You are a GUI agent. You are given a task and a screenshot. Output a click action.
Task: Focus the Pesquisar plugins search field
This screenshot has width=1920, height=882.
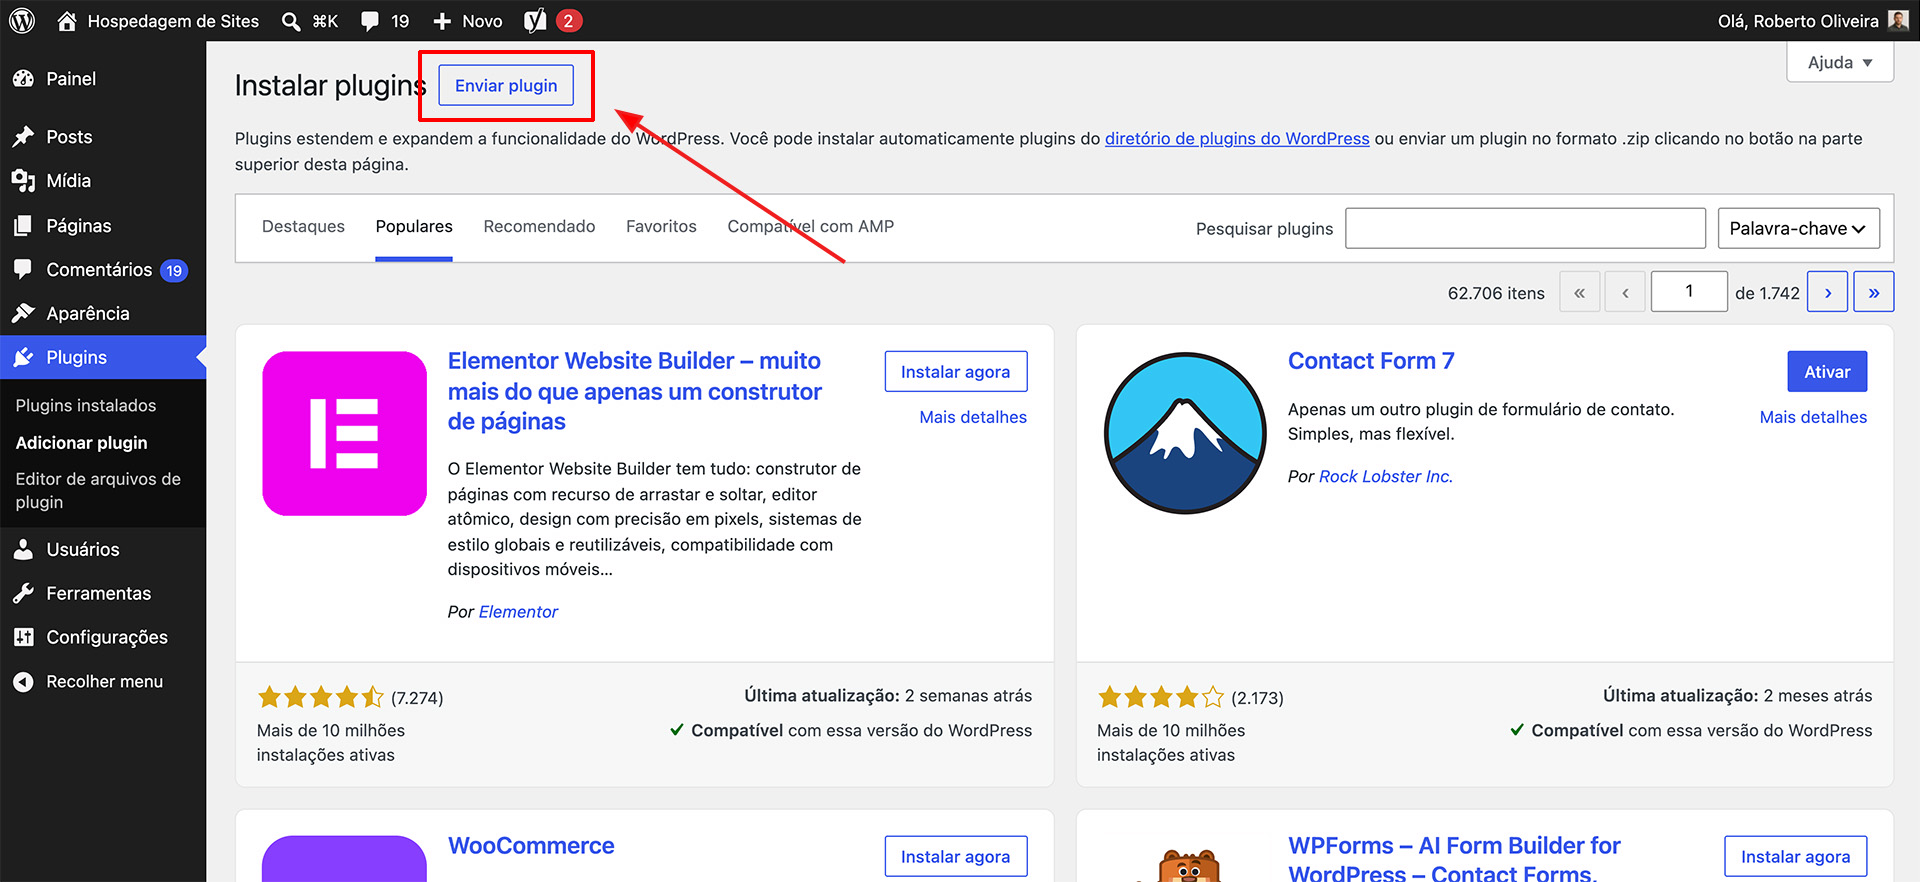(1525, 228)
